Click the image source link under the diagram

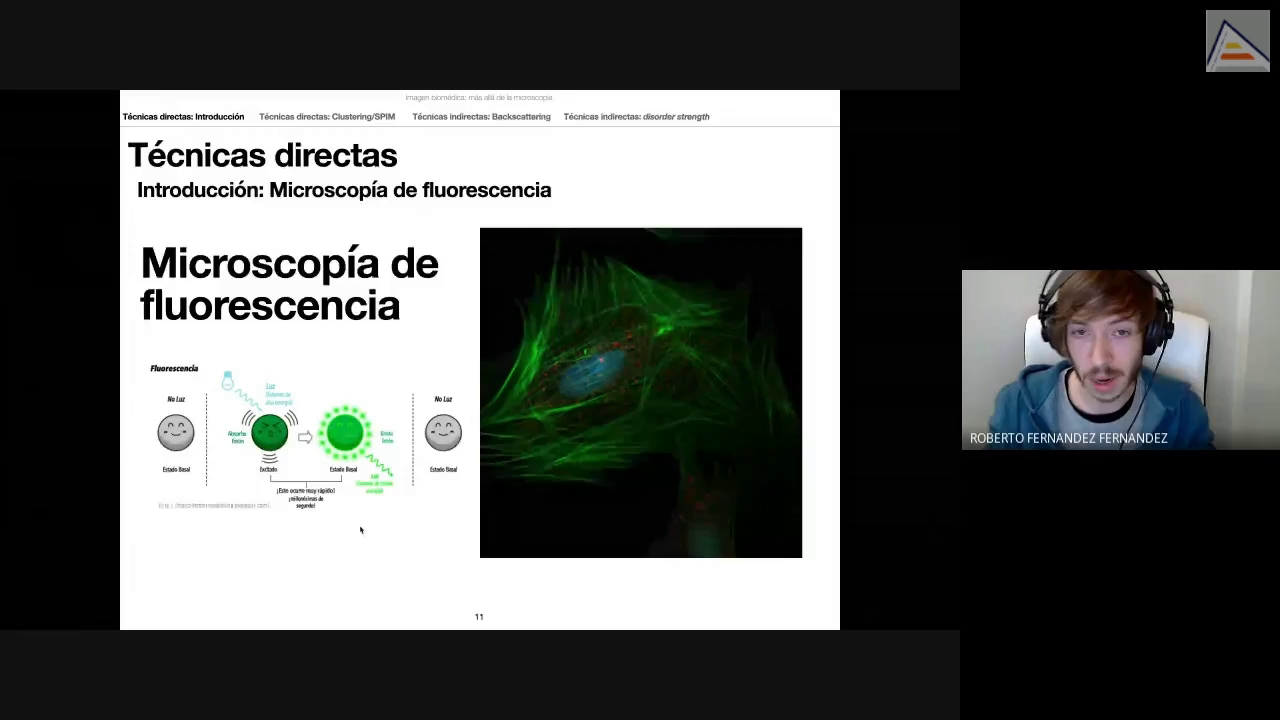click(x=214, y=506)
